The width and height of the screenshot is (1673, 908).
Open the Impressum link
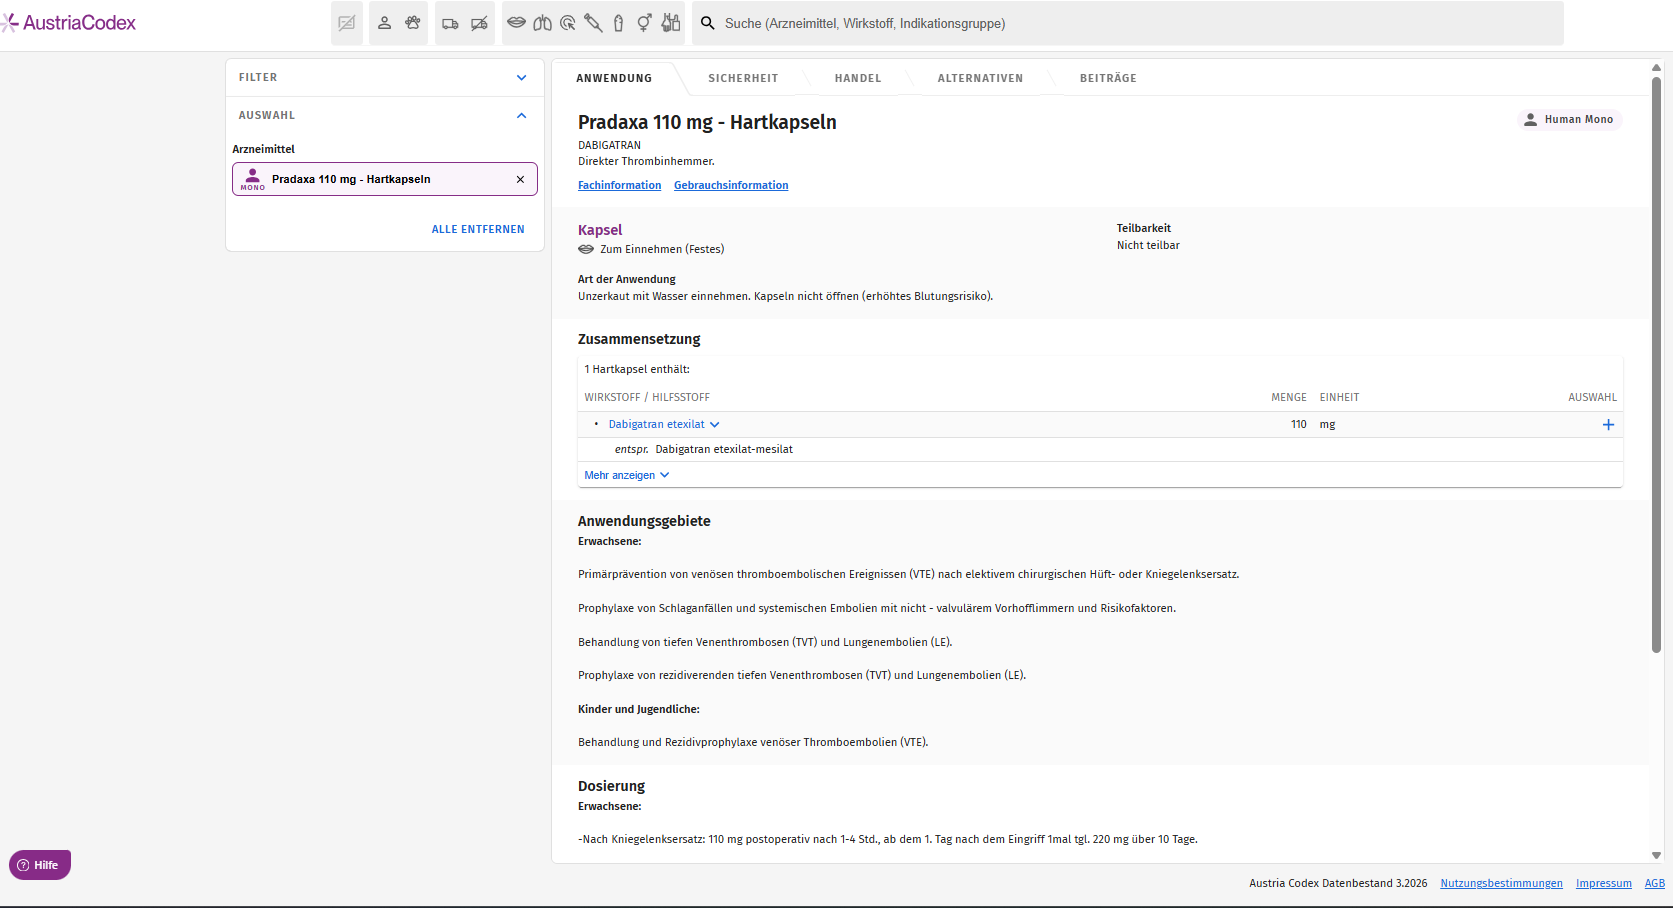(x=1603, y=883)
